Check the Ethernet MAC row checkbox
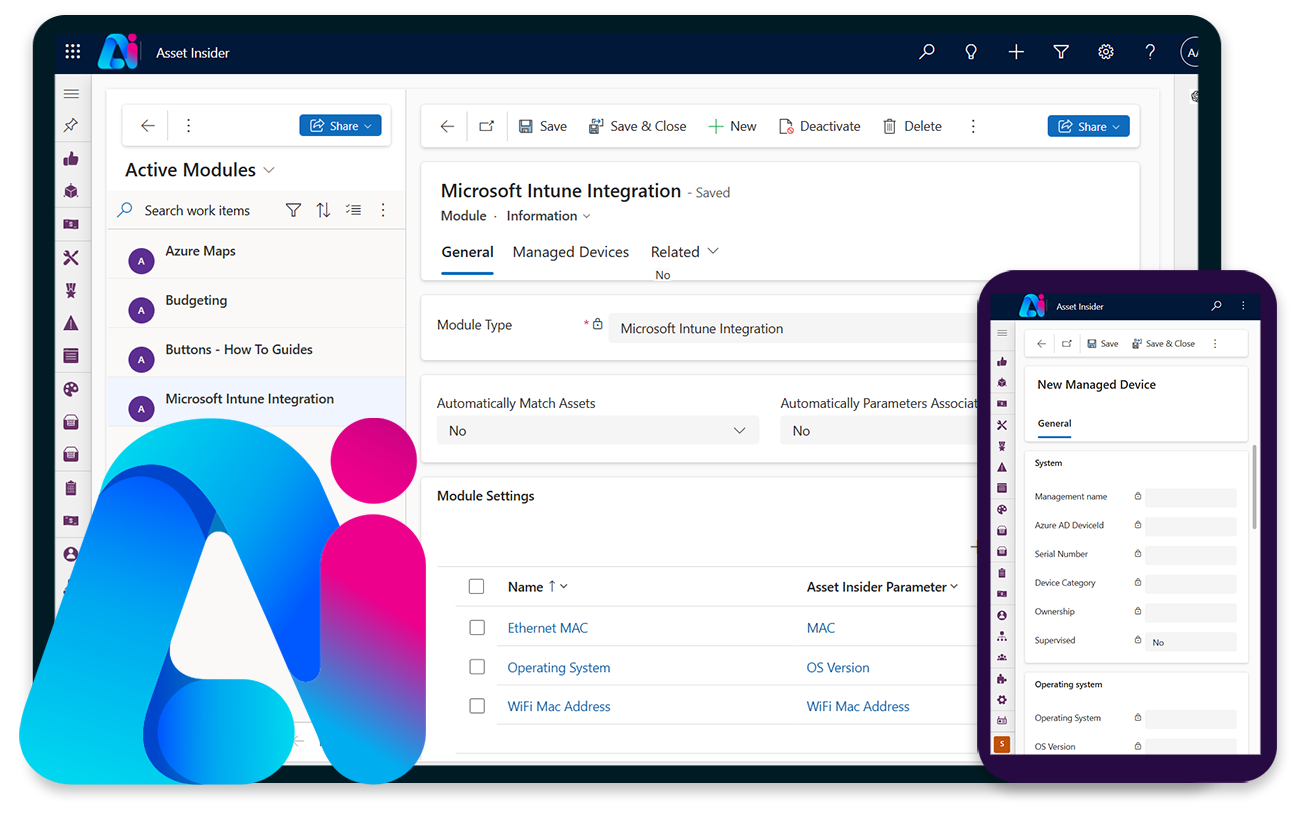The width and height of the screenshot is (1300, 829). pos(477,628)
